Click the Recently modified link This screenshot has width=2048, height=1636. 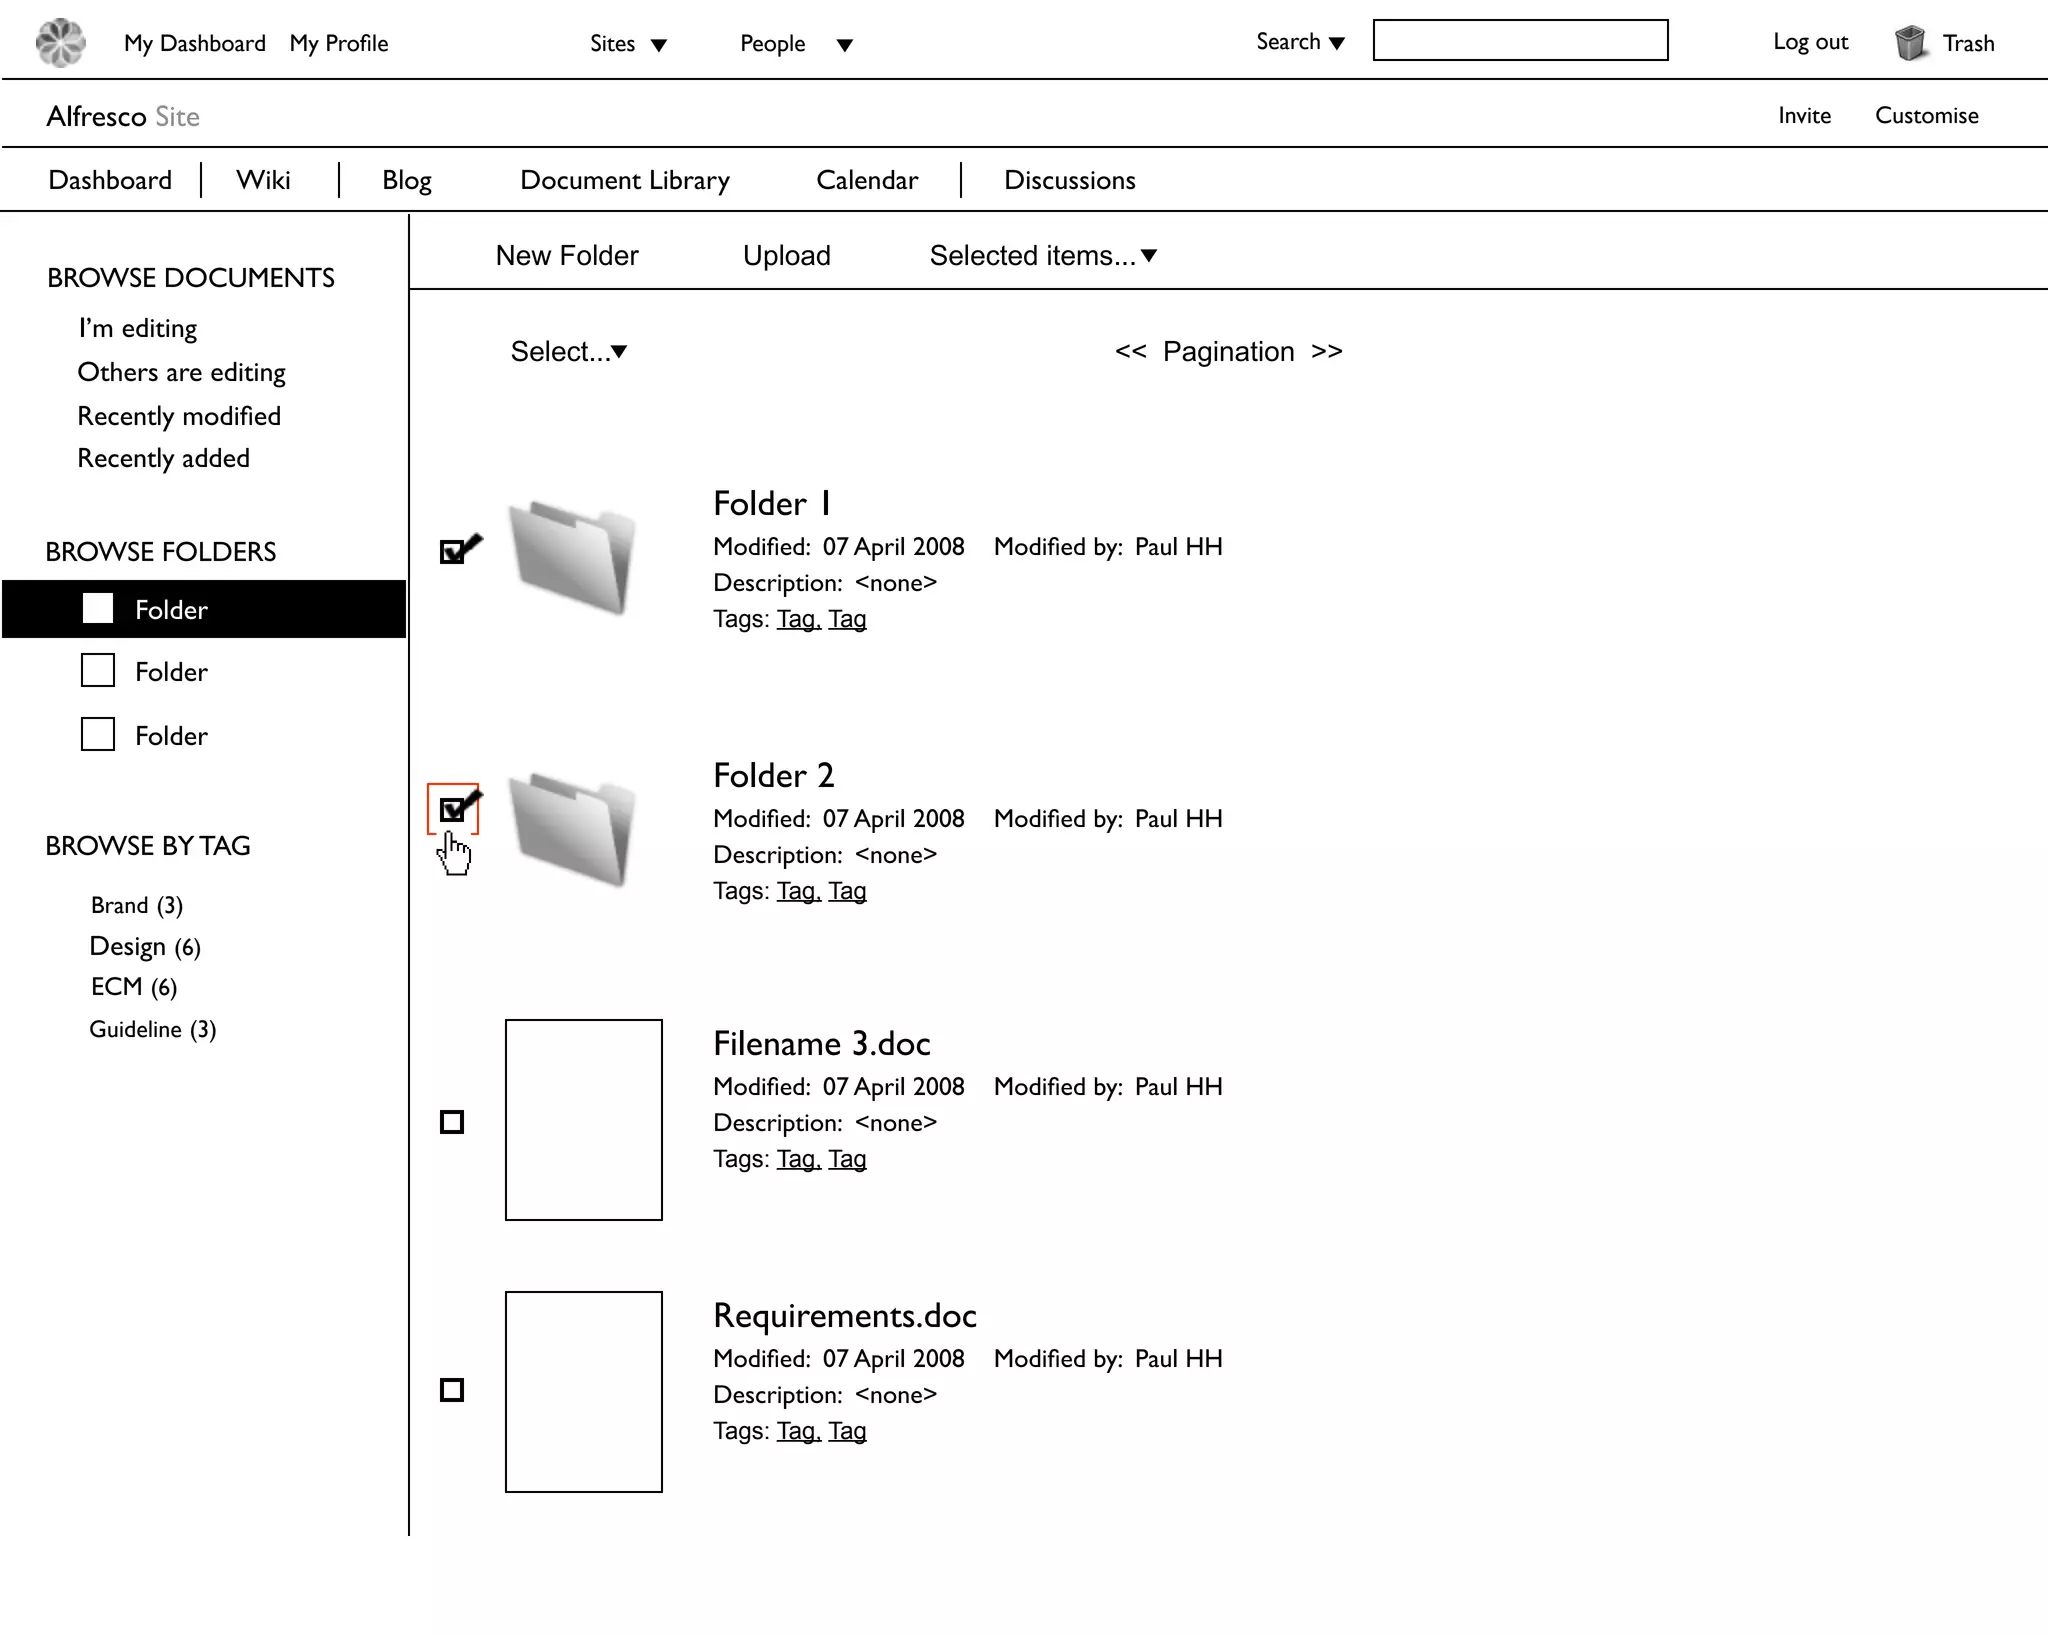179,416
